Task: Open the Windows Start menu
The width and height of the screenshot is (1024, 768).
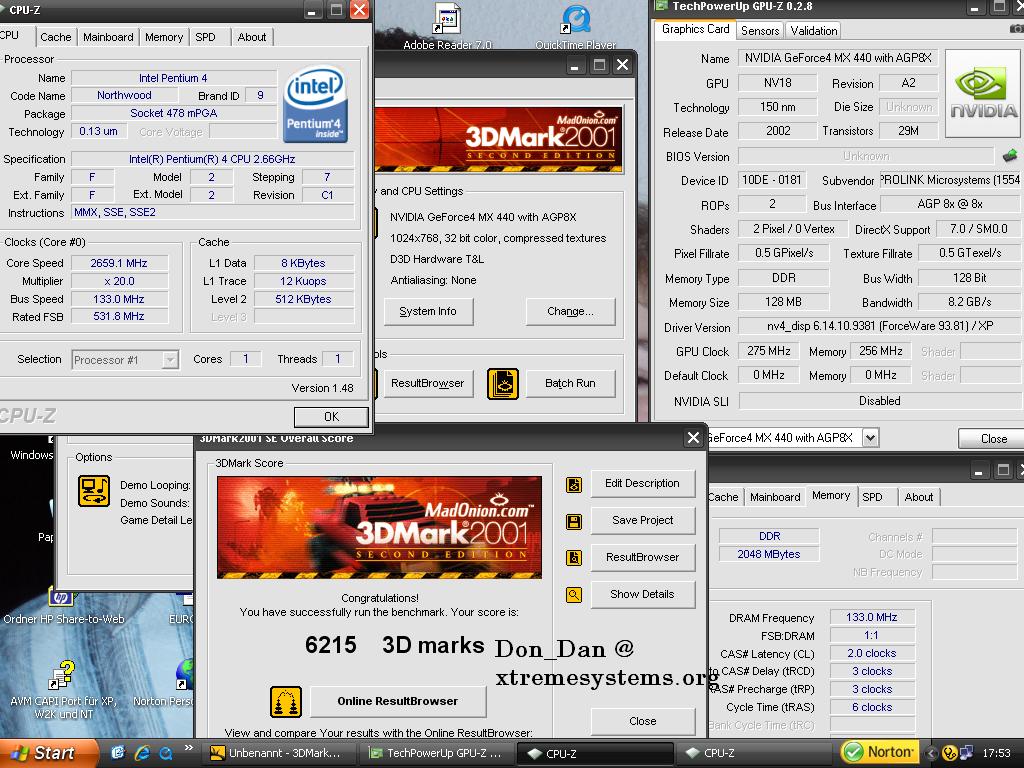Action: coord(48,753)
